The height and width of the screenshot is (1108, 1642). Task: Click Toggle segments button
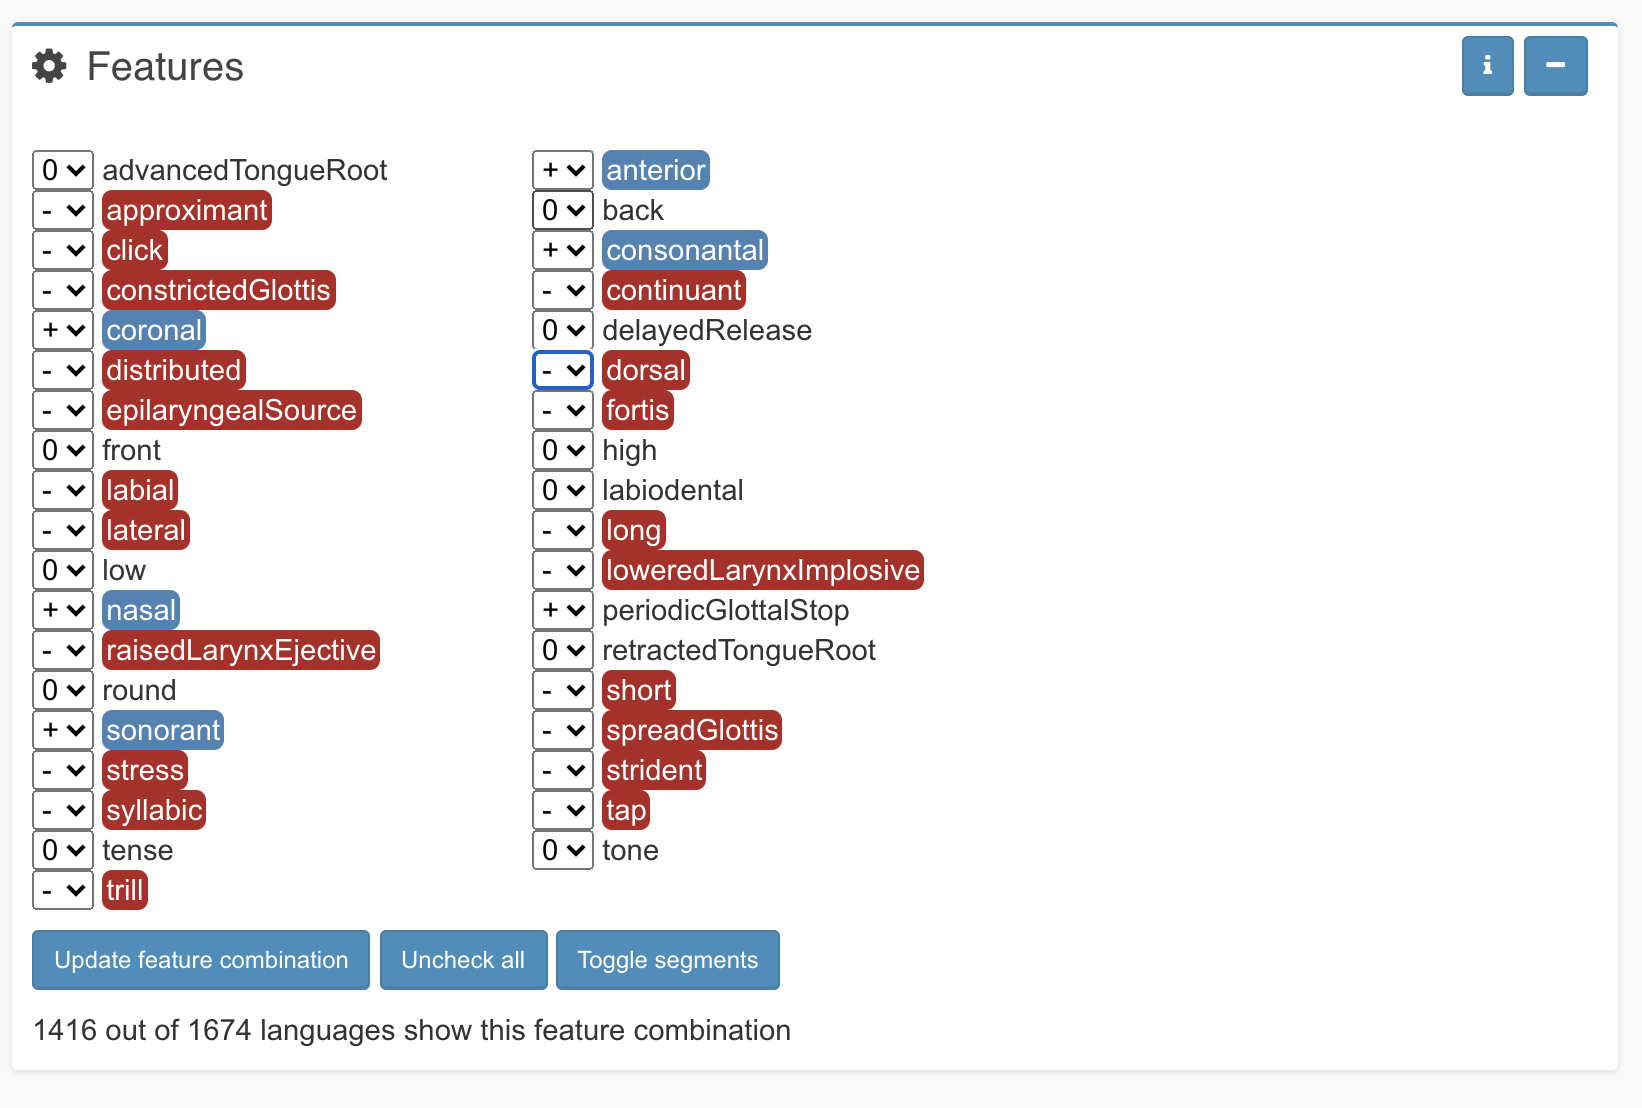pyautogui.click(x=667, y=960)
